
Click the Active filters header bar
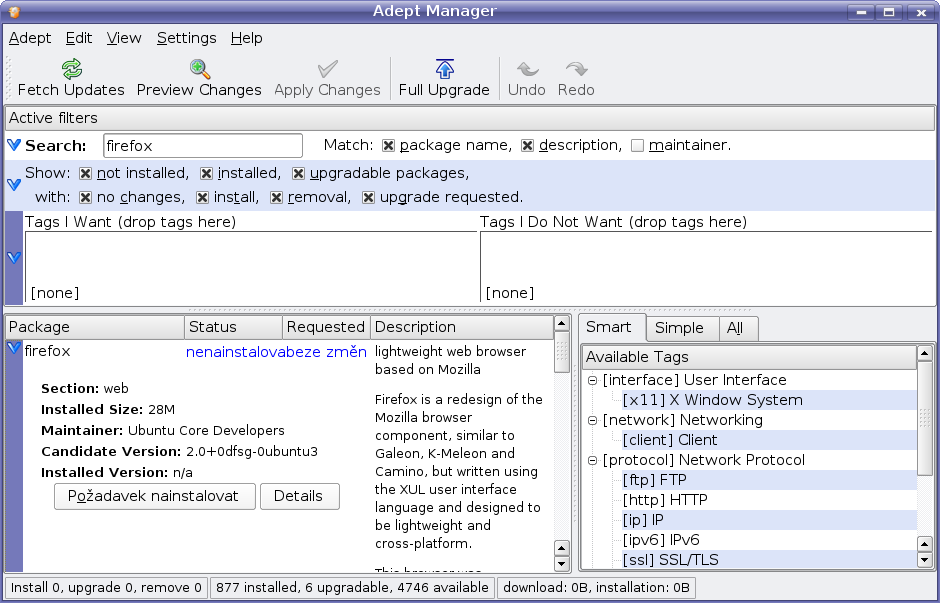pos(470,118)
